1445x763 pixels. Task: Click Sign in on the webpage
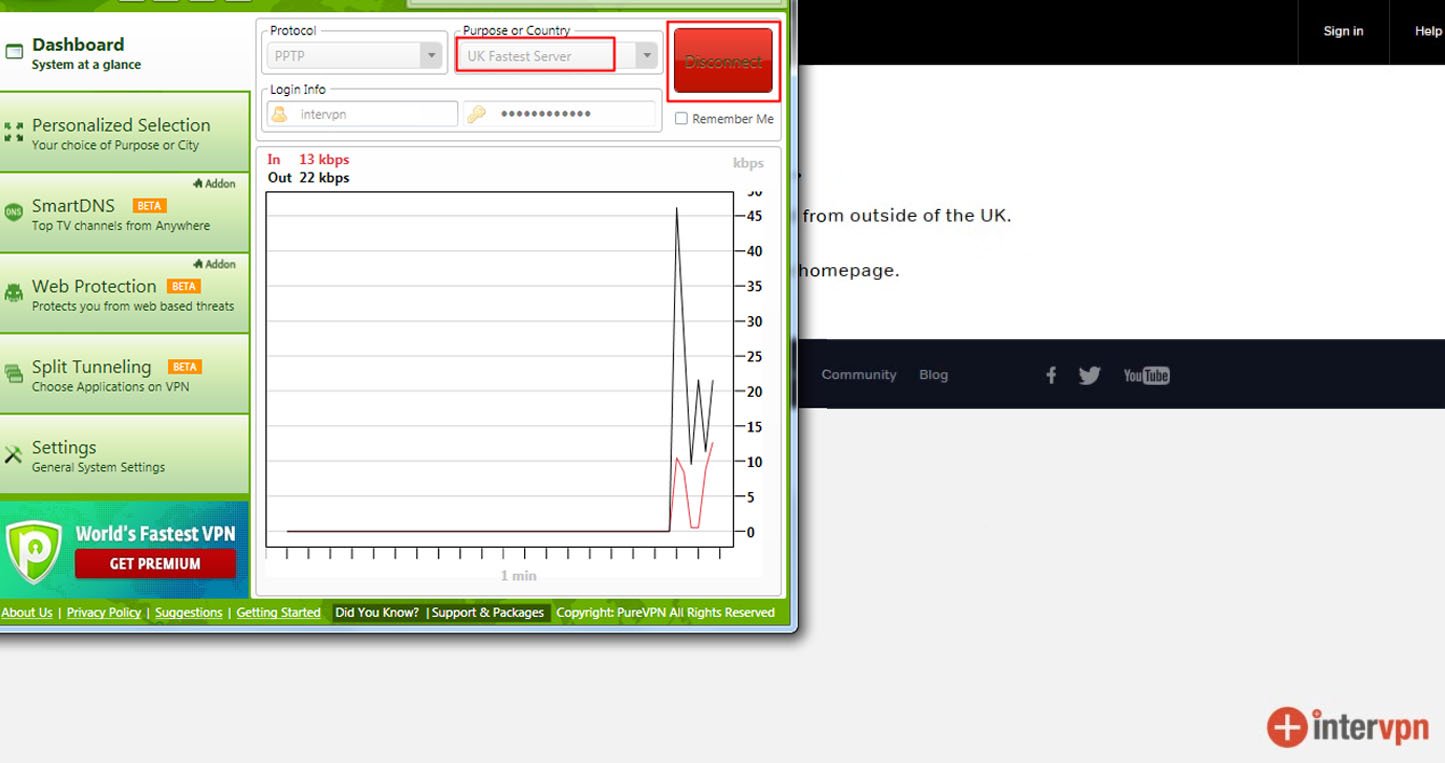pos(1343,31)
